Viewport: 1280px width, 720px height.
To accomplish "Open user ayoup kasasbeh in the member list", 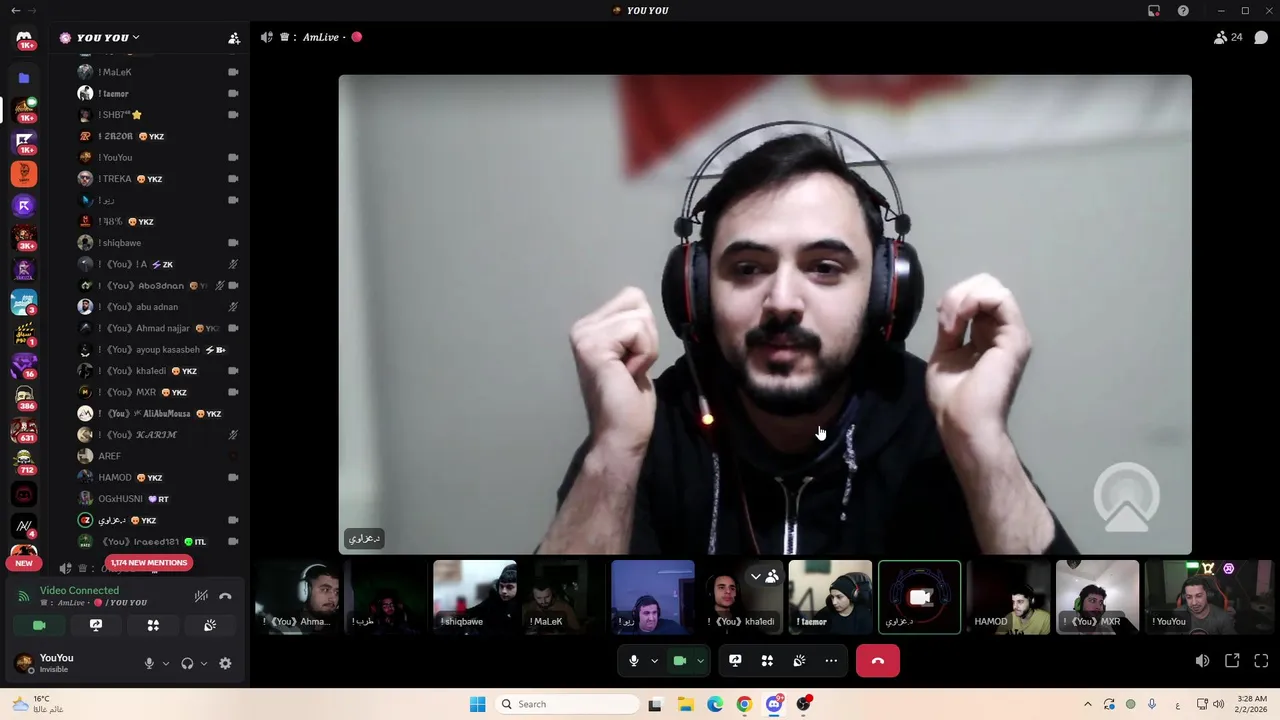I will [x=158, y=350].
